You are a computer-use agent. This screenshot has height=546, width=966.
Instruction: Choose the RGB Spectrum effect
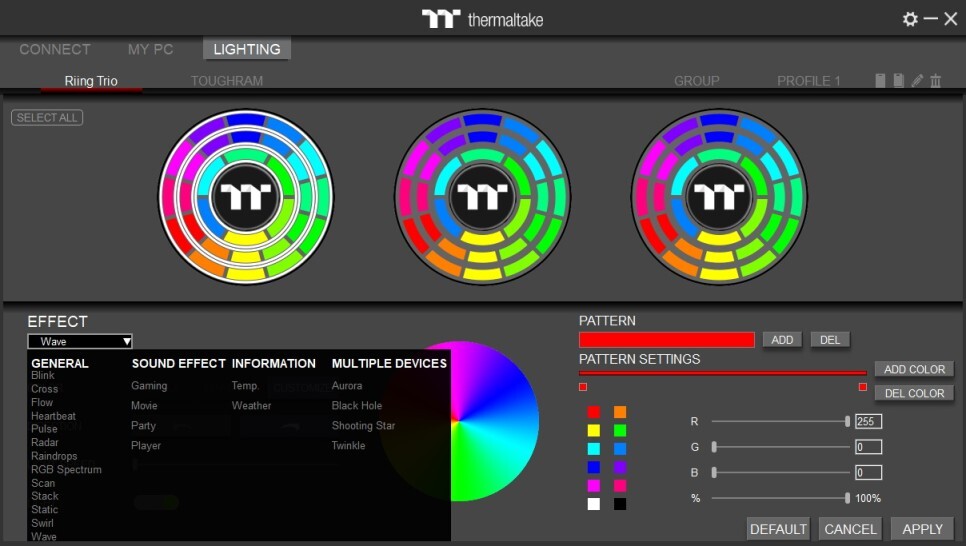pos(67,470)
